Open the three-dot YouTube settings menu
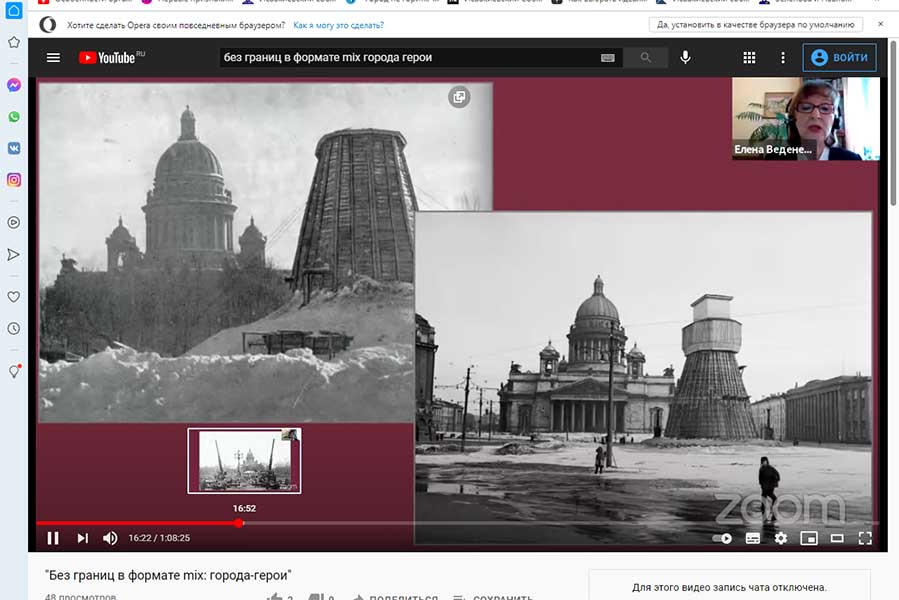This screenshot has height=600, width=899. pyautogui.click(x=783, y=57)
